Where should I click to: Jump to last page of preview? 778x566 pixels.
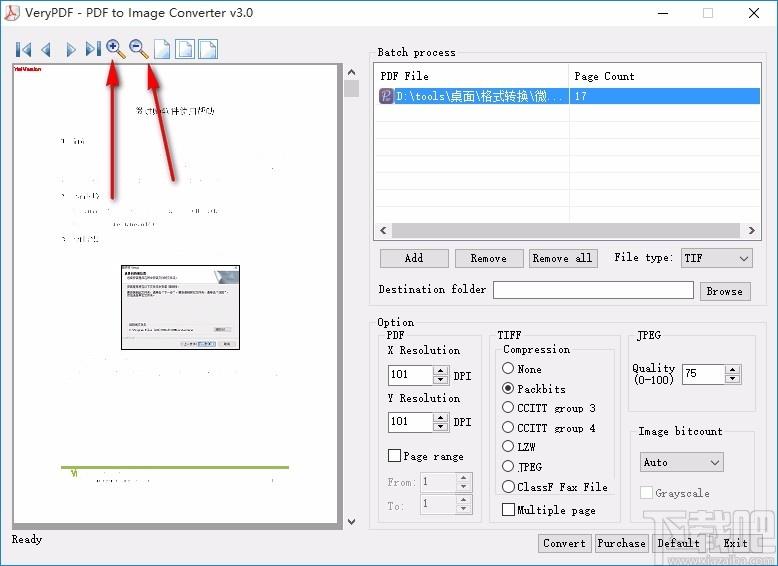coord(93,49)
